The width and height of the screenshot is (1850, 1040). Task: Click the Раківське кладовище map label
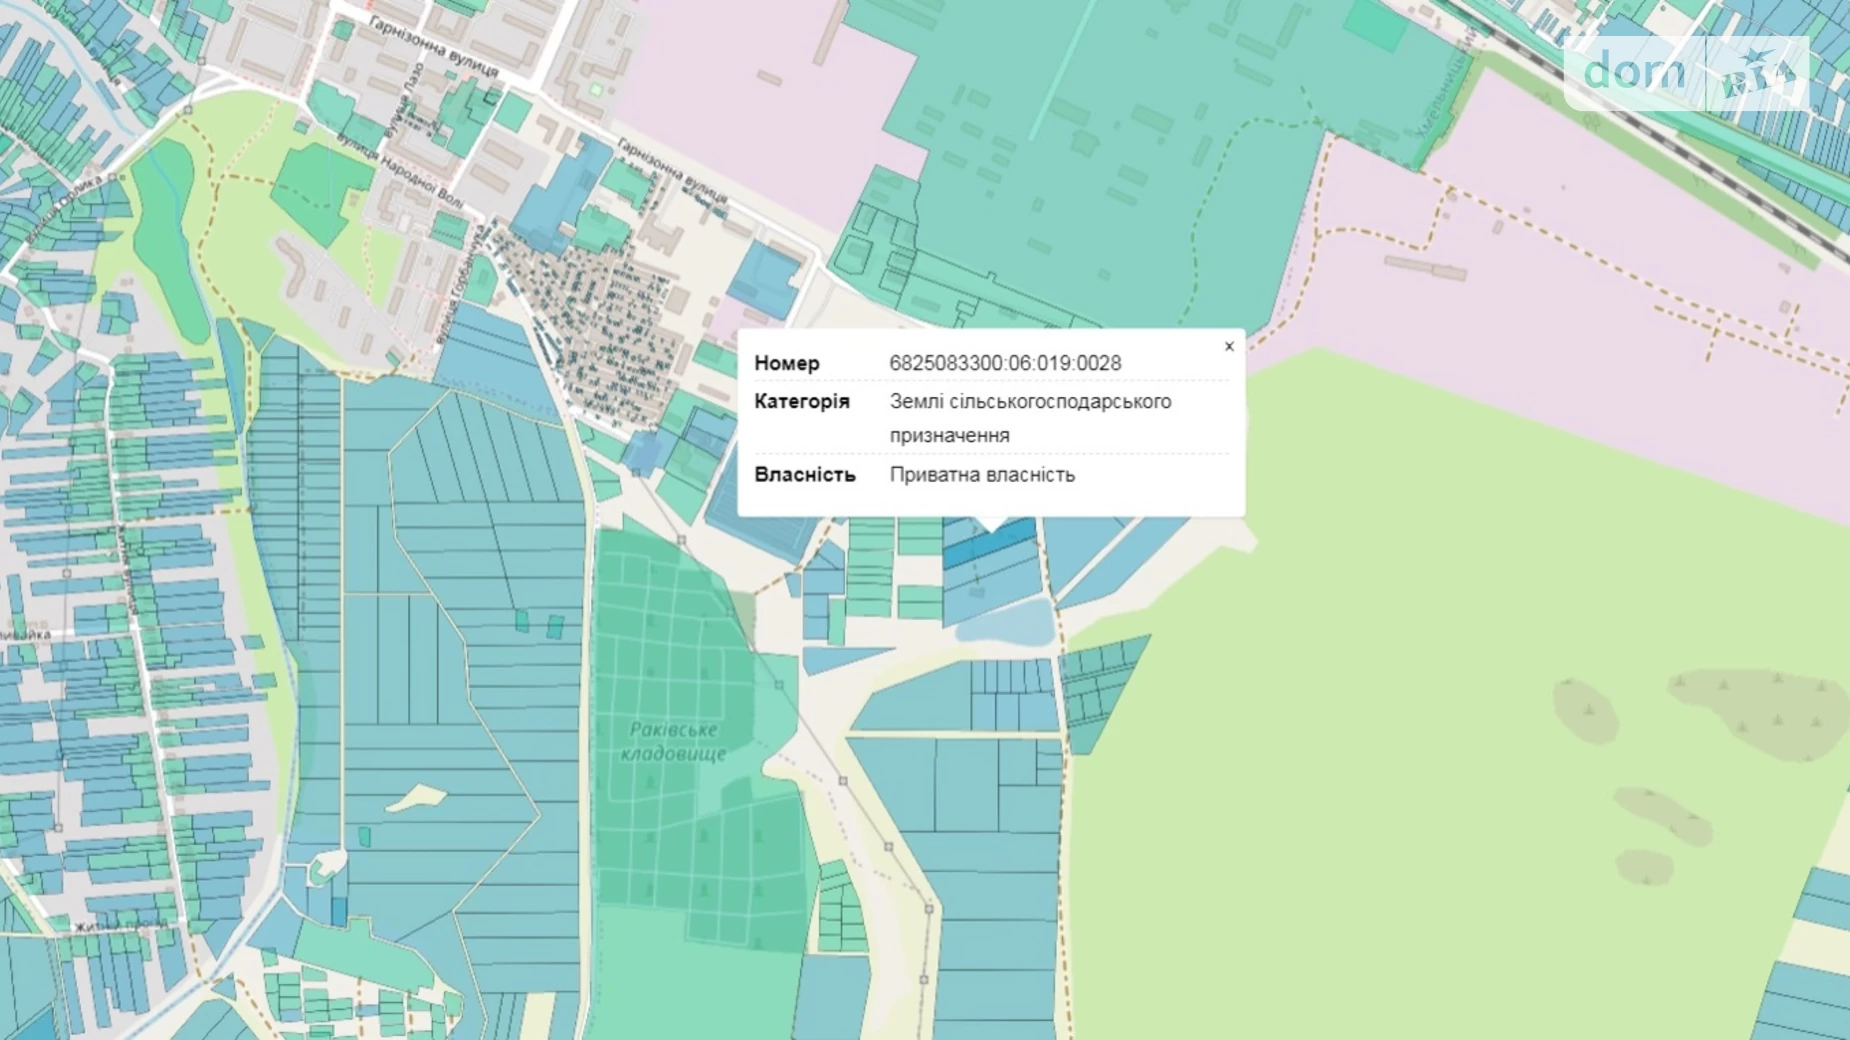pos(673,741)
